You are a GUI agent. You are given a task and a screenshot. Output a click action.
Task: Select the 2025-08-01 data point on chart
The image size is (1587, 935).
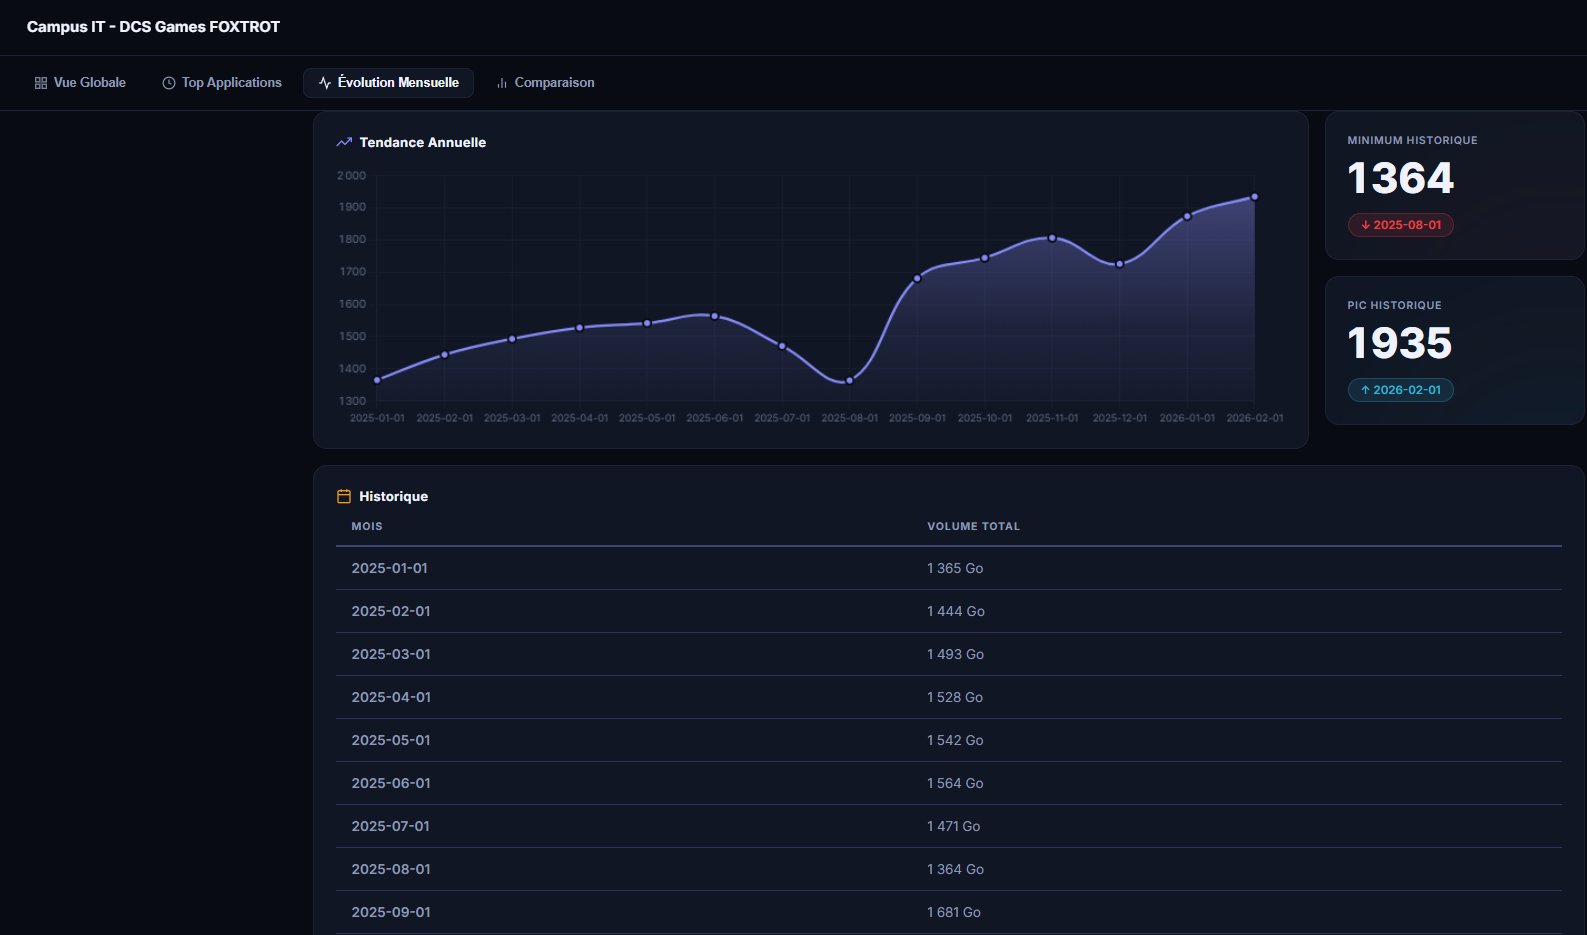point(850,380)
